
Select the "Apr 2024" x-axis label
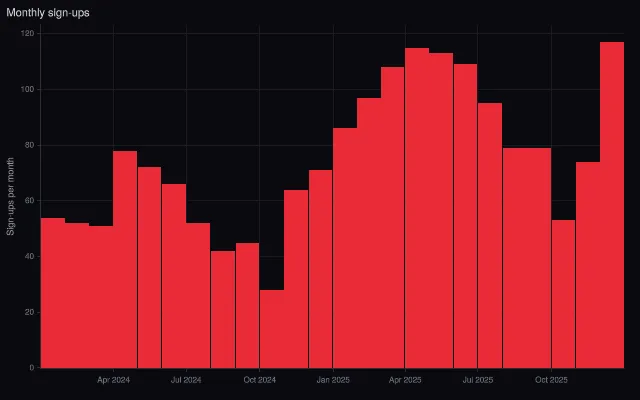click(x=113, y=380)
